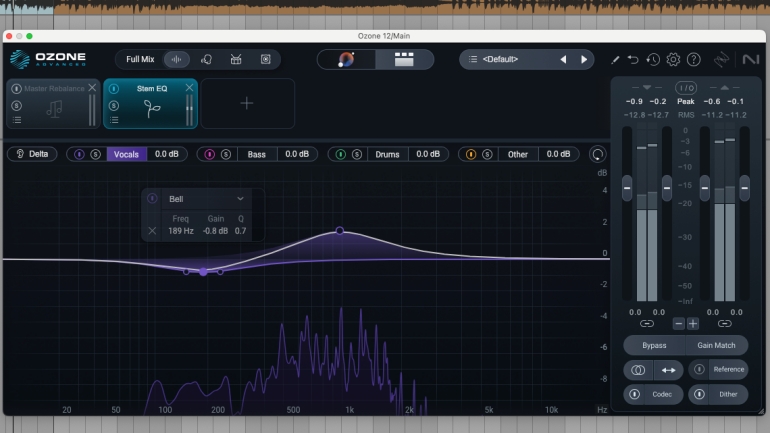Open Master Rebalance presets list icon
The image size is (770, 433).
coord(17,120)
